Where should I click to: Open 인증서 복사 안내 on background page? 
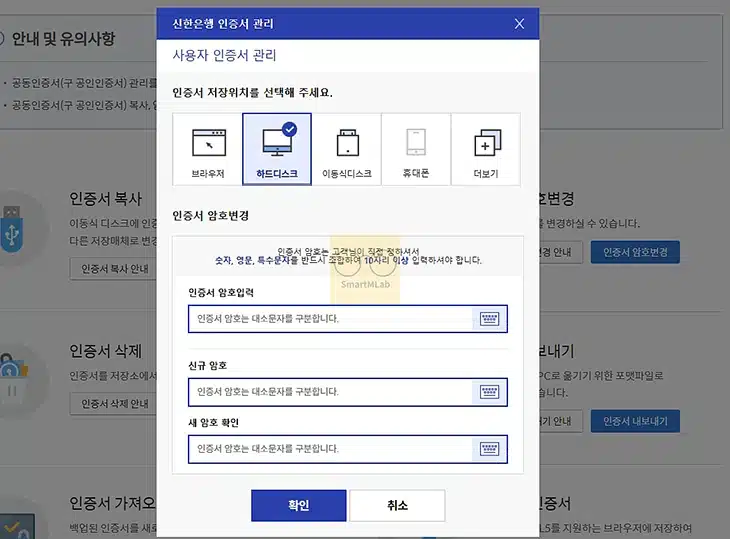114,269
